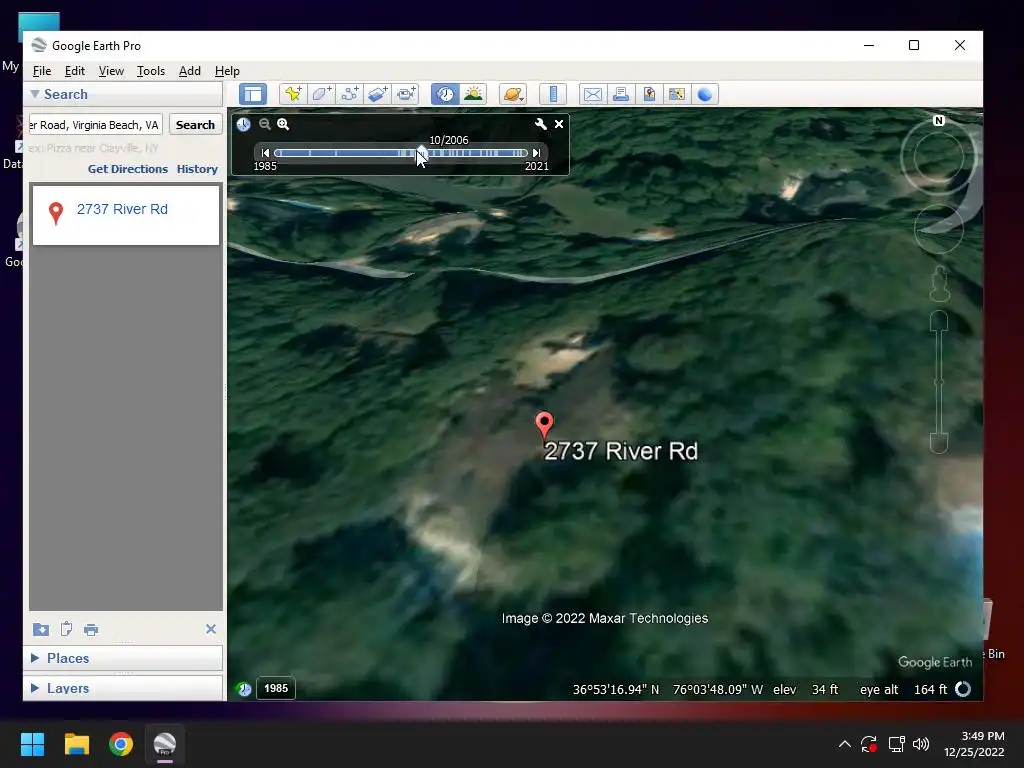This screenshot has width=1024, height=768.
Task: Show hidden system tray icons
Action: tap(844, 744)
